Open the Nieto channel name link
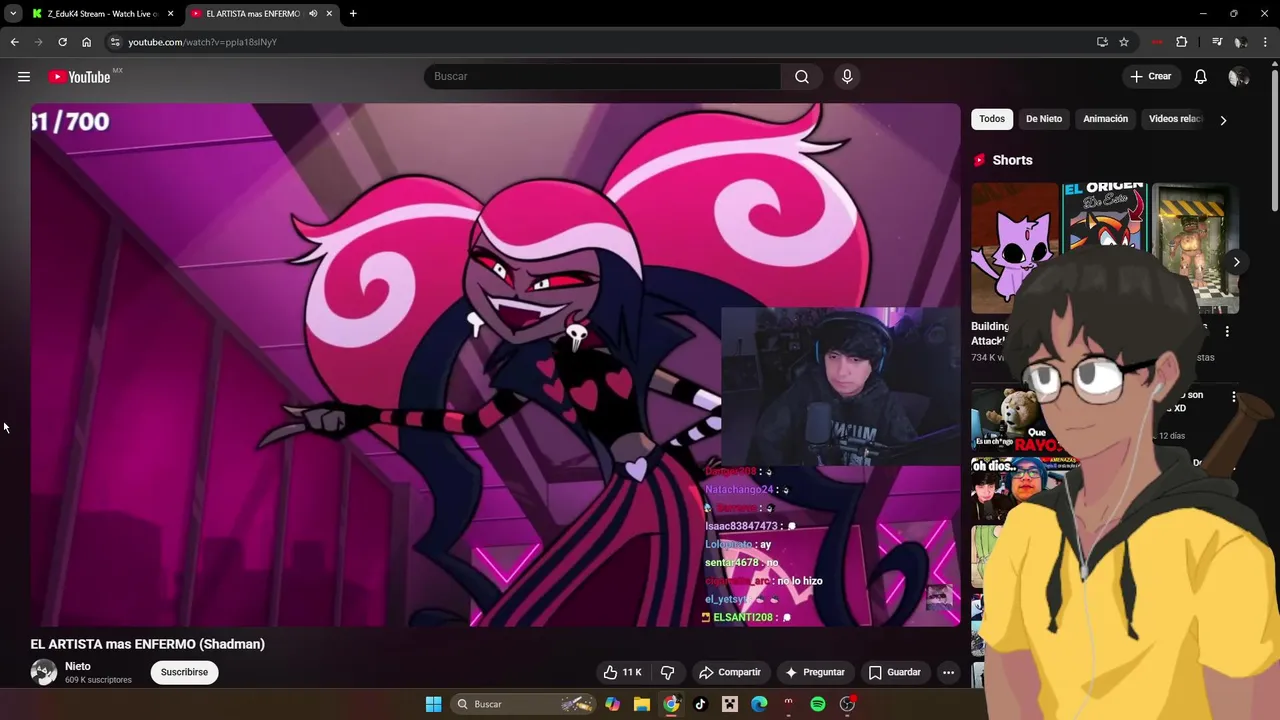1280x720 pixels. 78,666
